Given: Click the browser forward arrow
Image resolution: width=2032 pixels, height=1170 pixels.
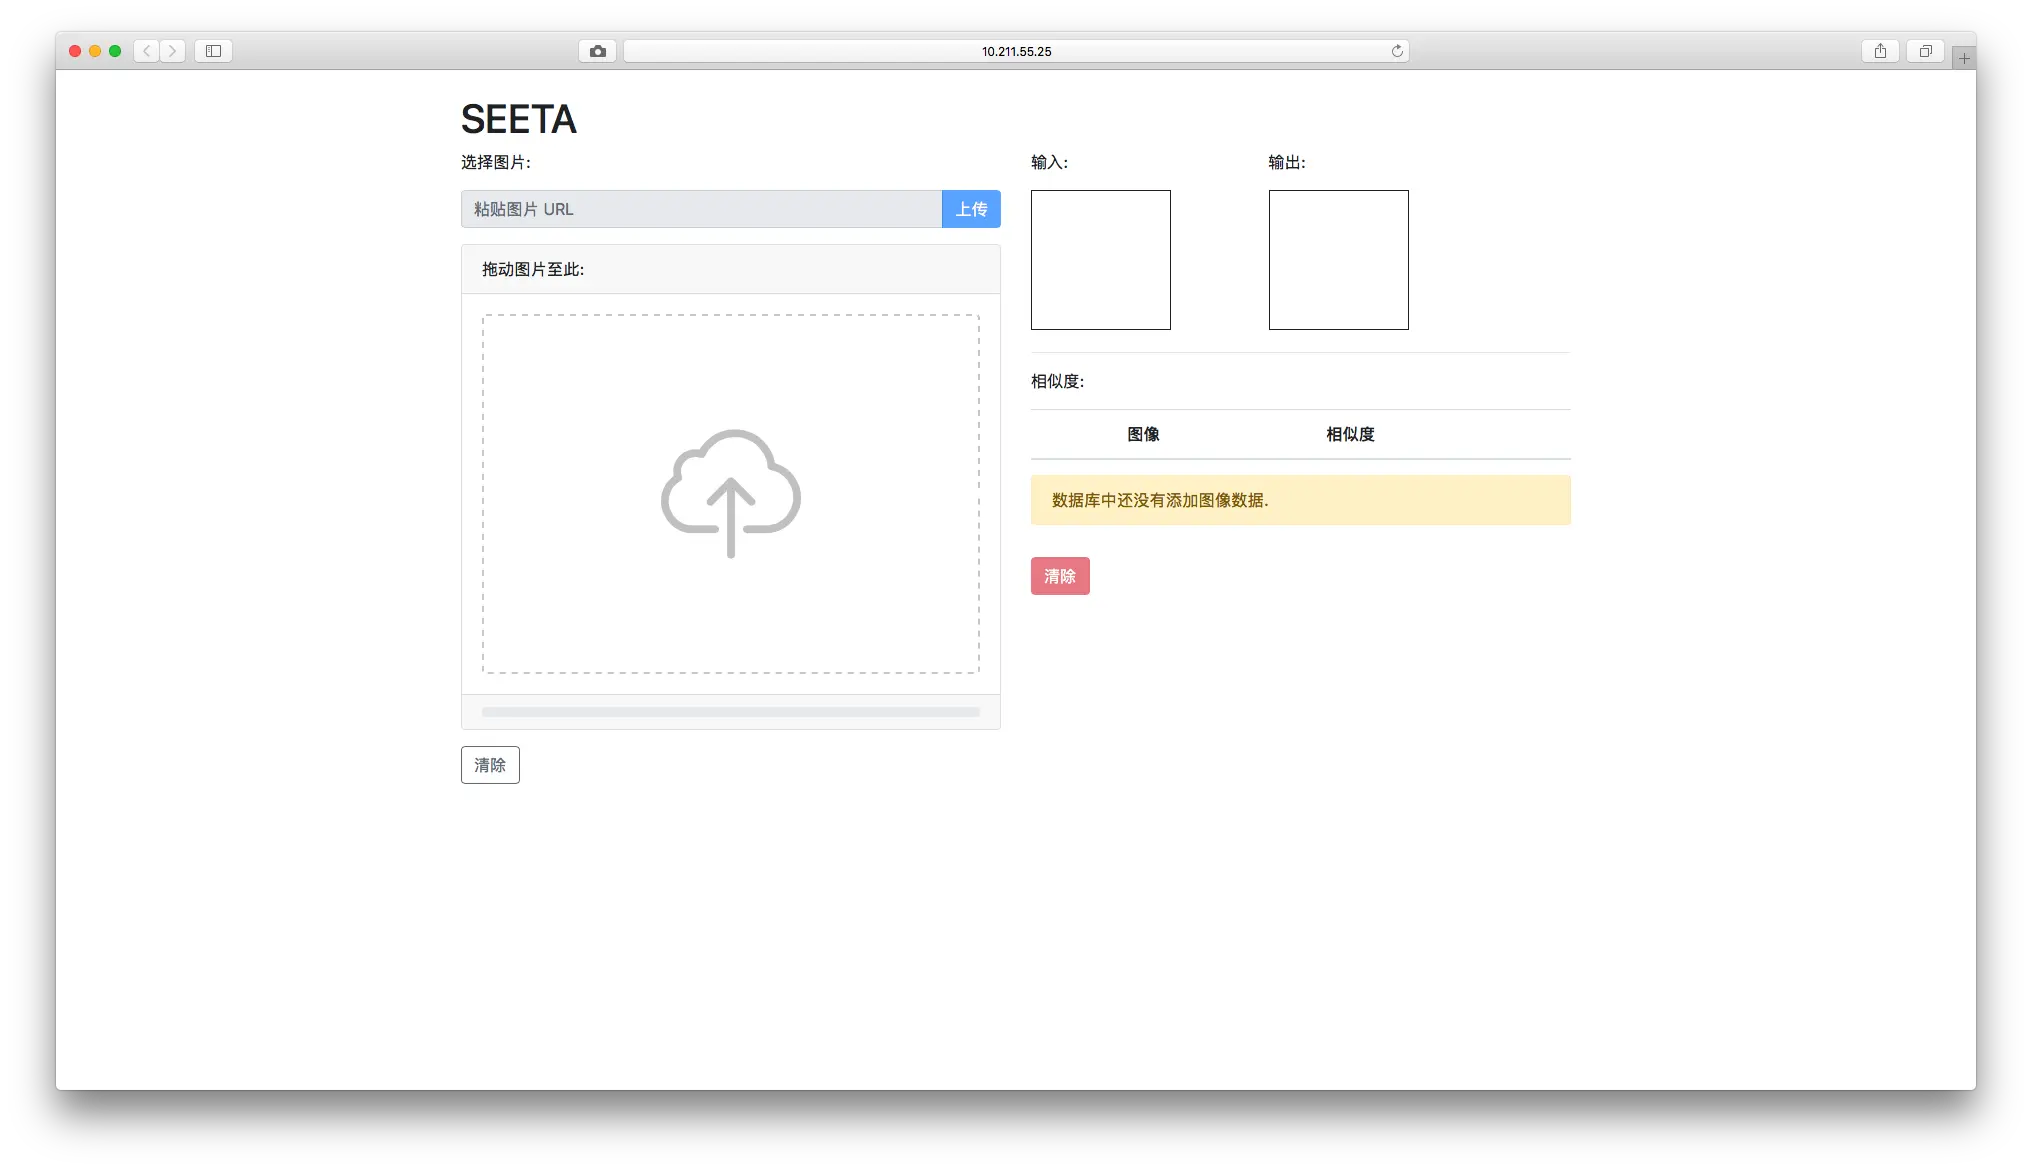Looking at the screenshot, I should 173,50.
